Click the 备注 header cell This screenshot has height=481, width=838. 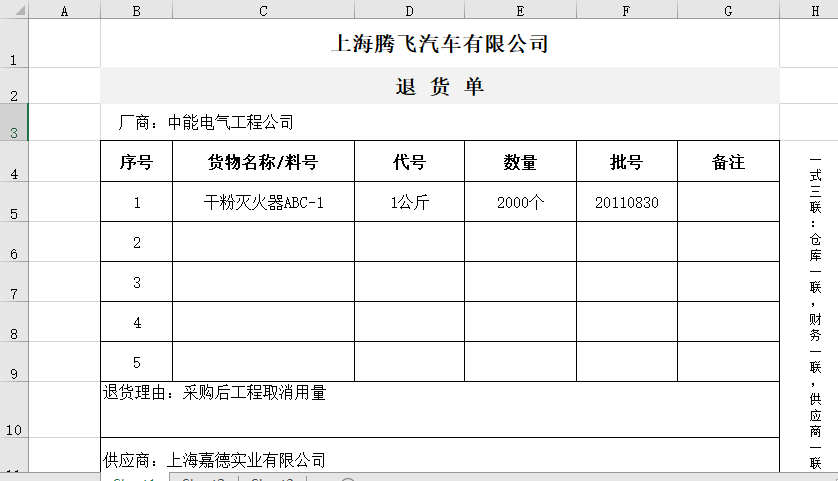pyautogui.click(x=728, y=162)
